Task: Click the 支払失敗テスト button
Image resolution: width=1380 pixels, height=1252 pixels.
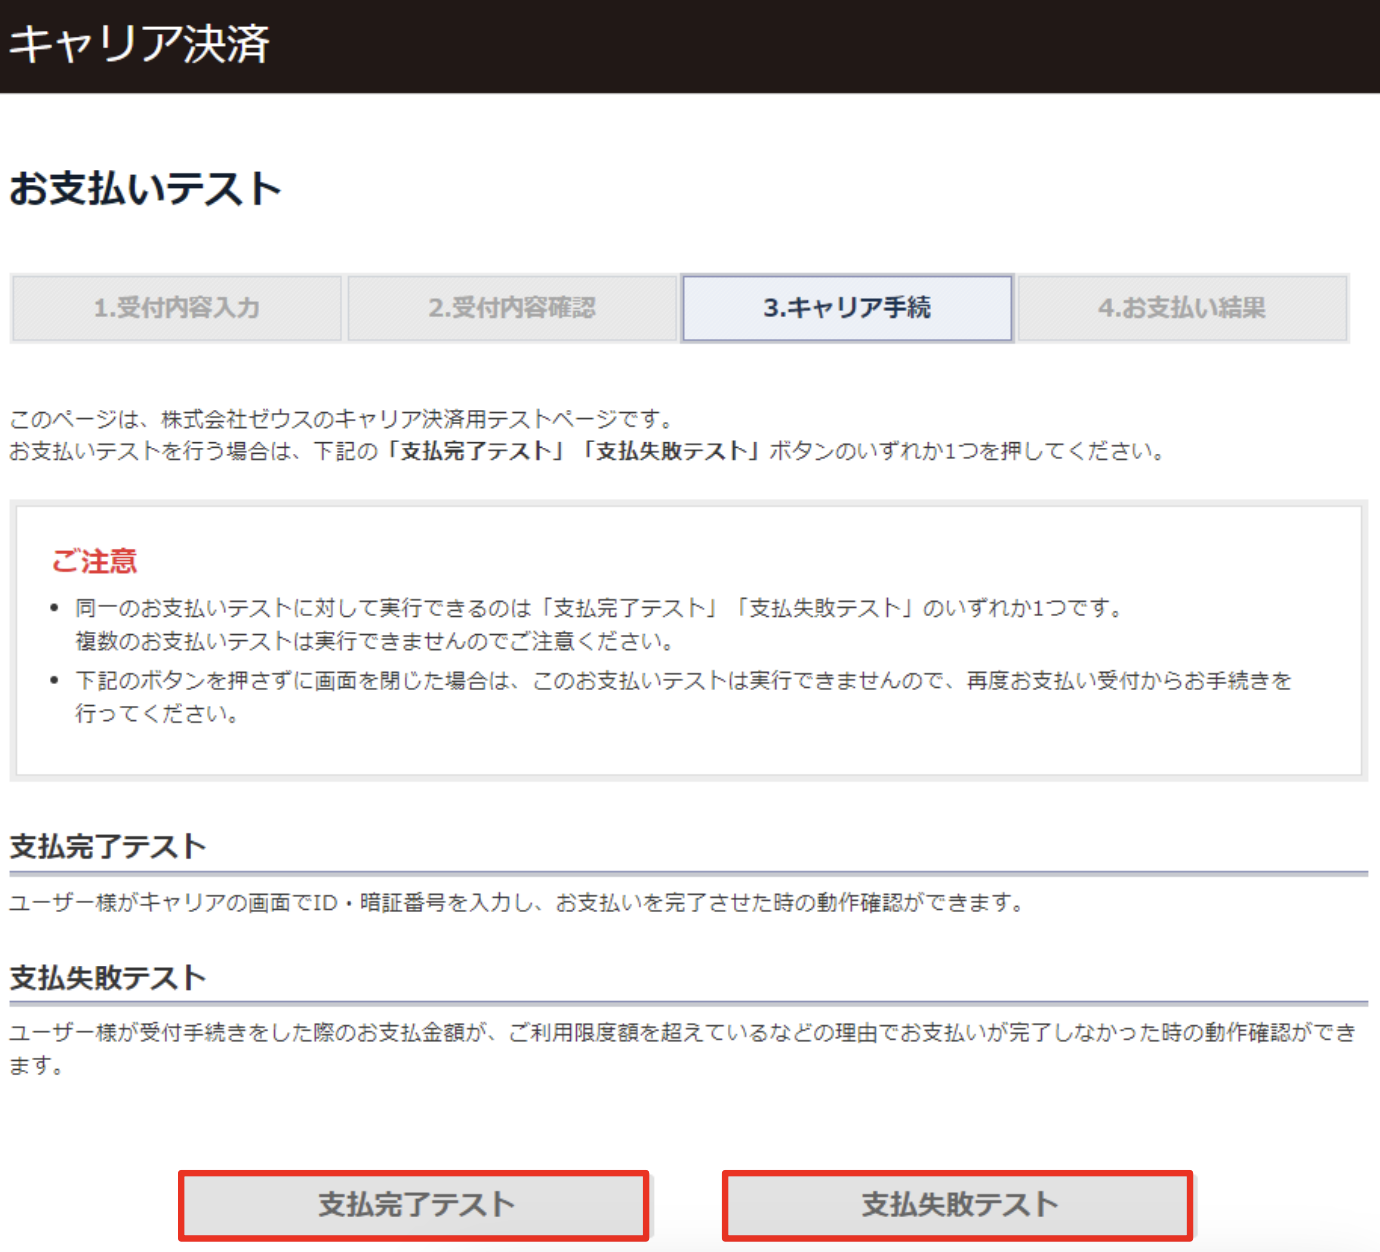Action: (958, 1205)
